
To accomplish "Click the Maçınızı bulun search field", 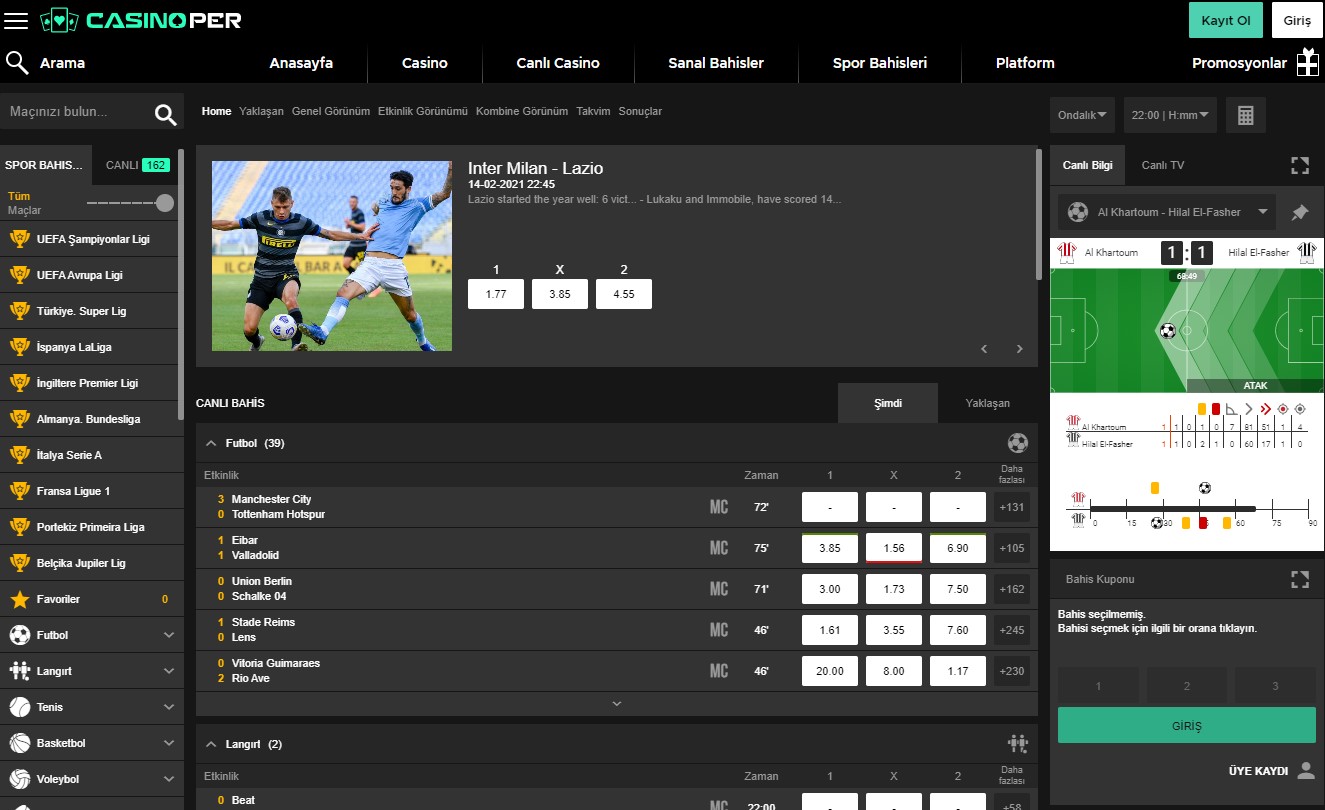I will coord(75,113).
